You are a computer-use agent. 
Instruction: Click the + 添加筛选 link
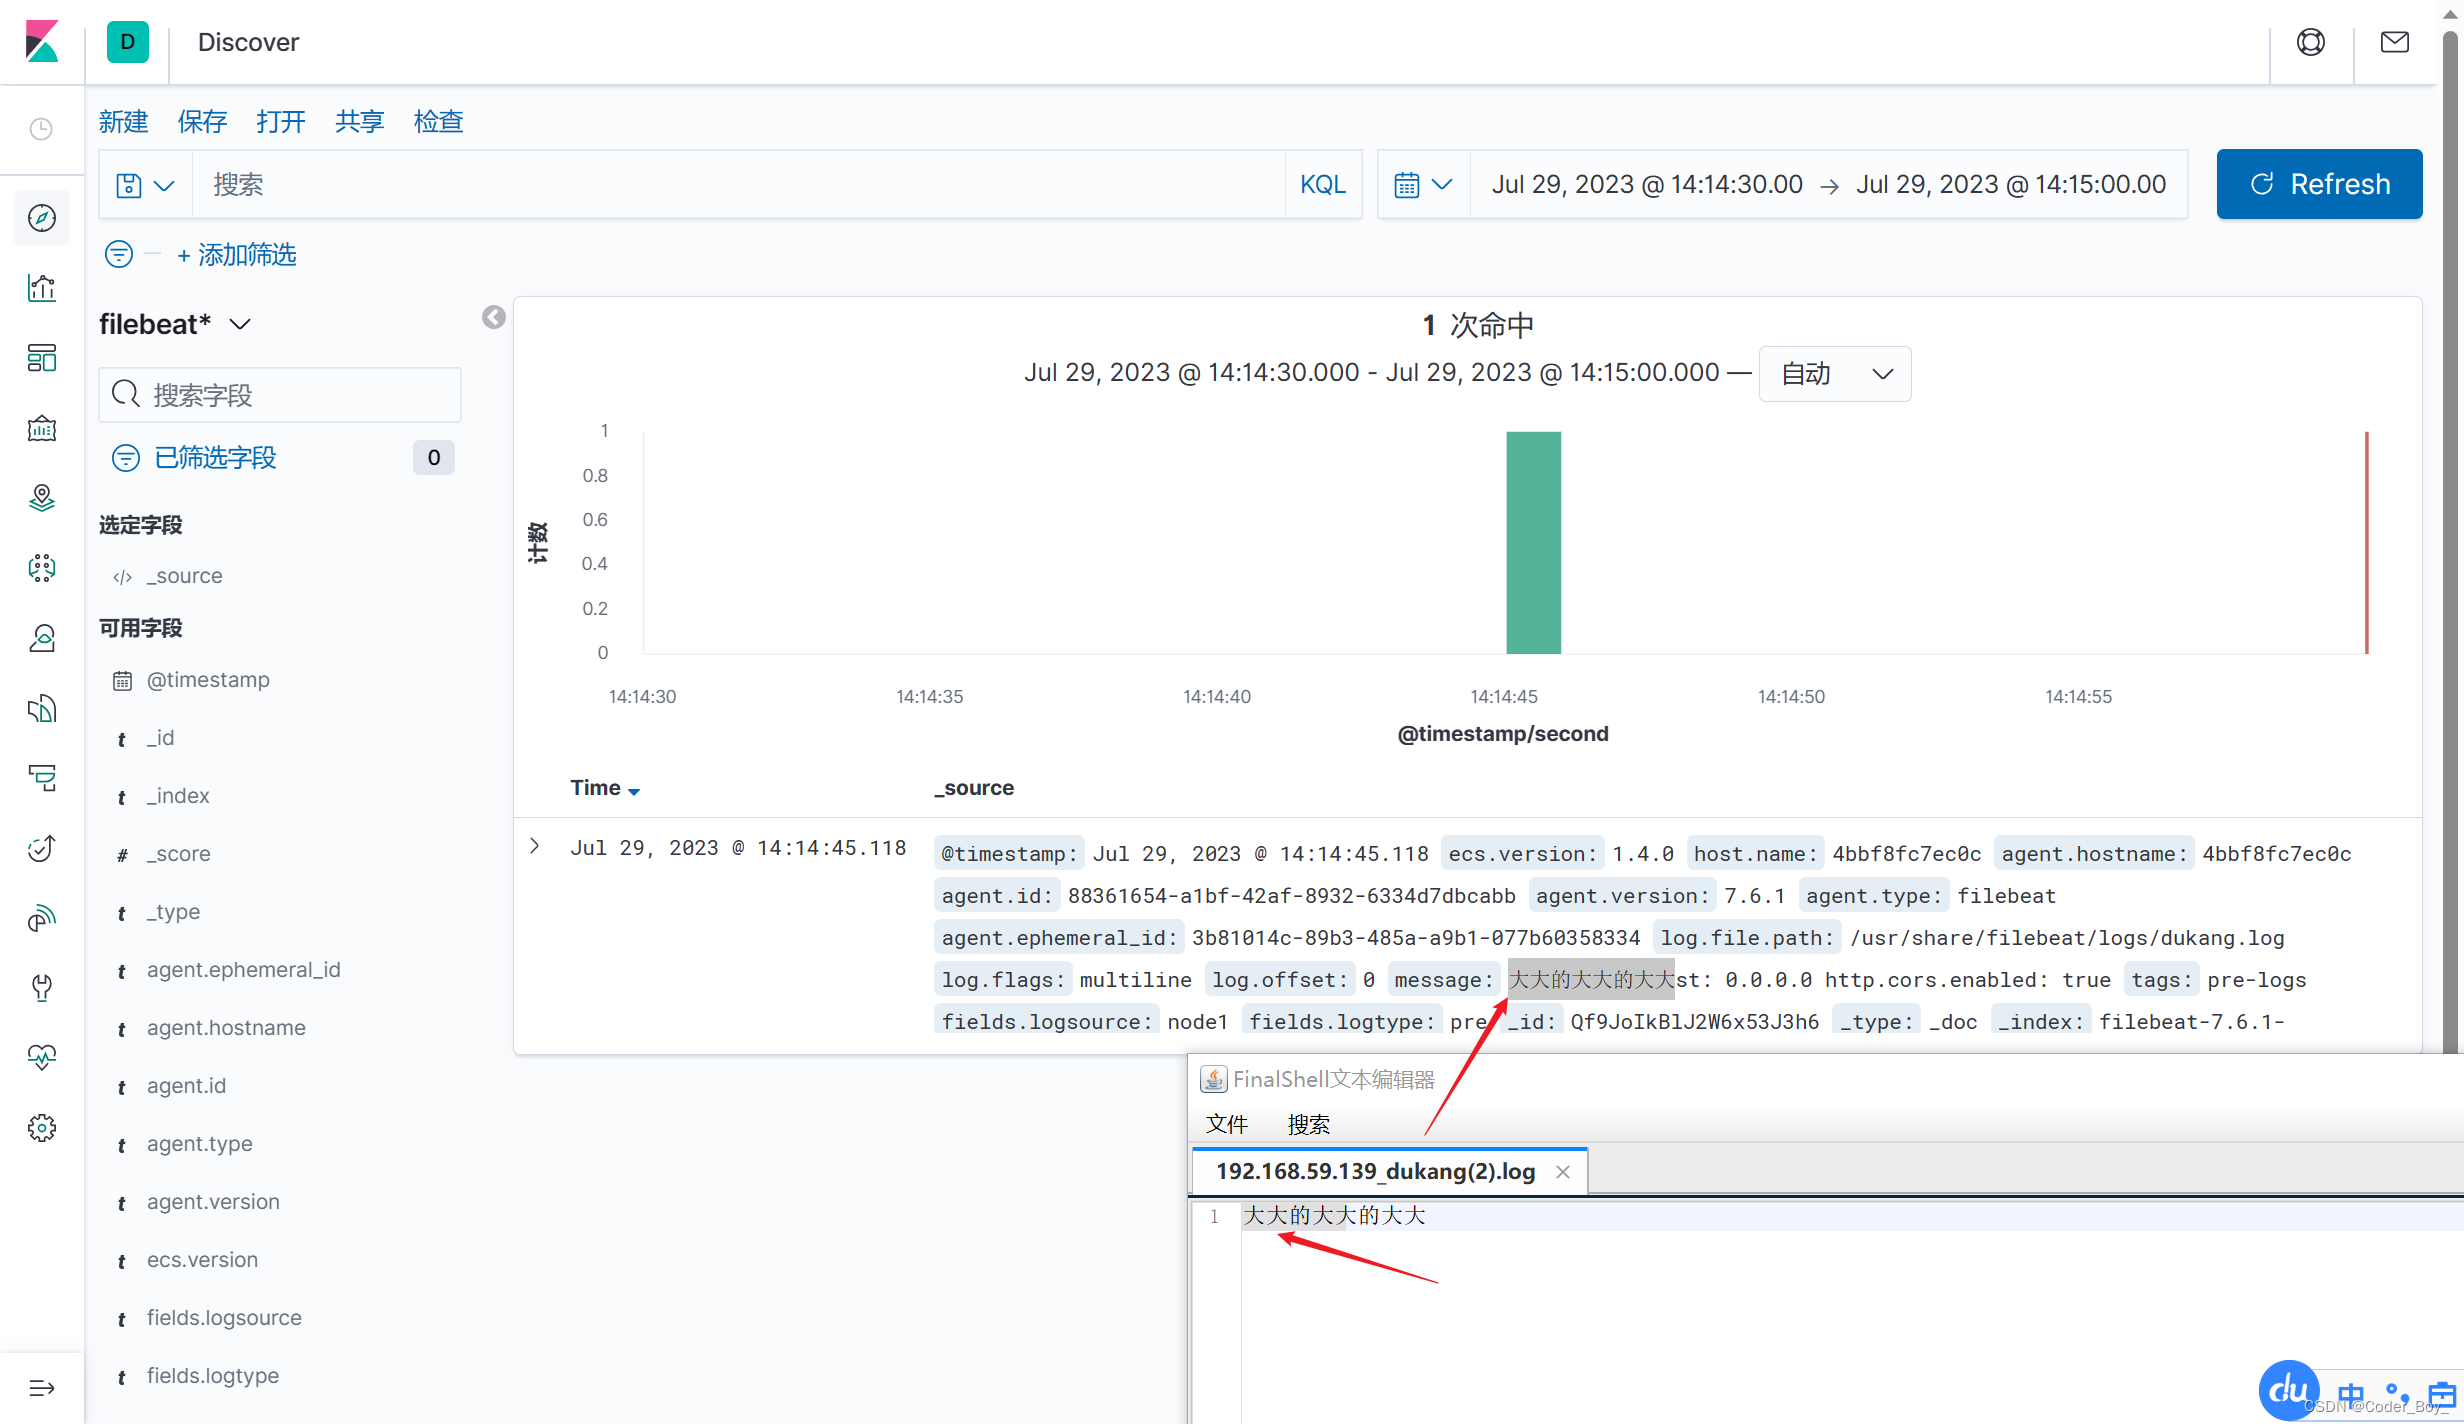tap(237, 255)
